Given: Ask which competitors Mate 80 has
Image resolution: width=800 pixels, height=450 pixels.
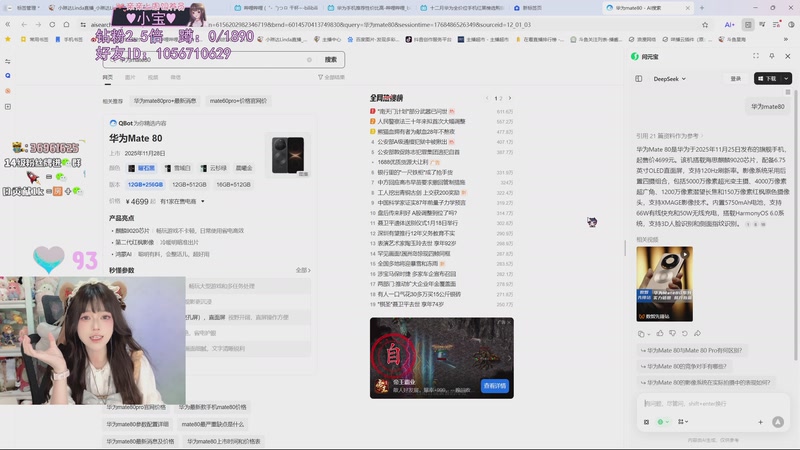Looking at the screenshot, I should pos(684,366).
